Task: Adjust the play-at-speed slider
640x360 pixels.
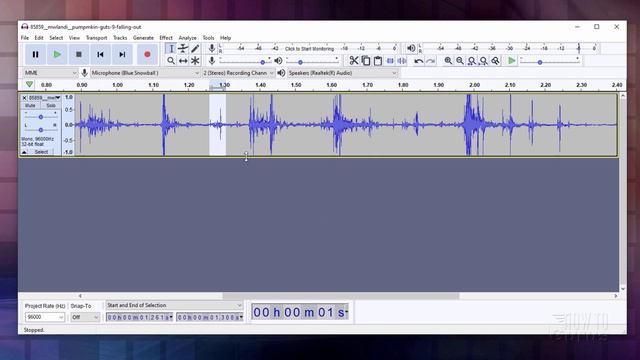Action: coord(550,61)
